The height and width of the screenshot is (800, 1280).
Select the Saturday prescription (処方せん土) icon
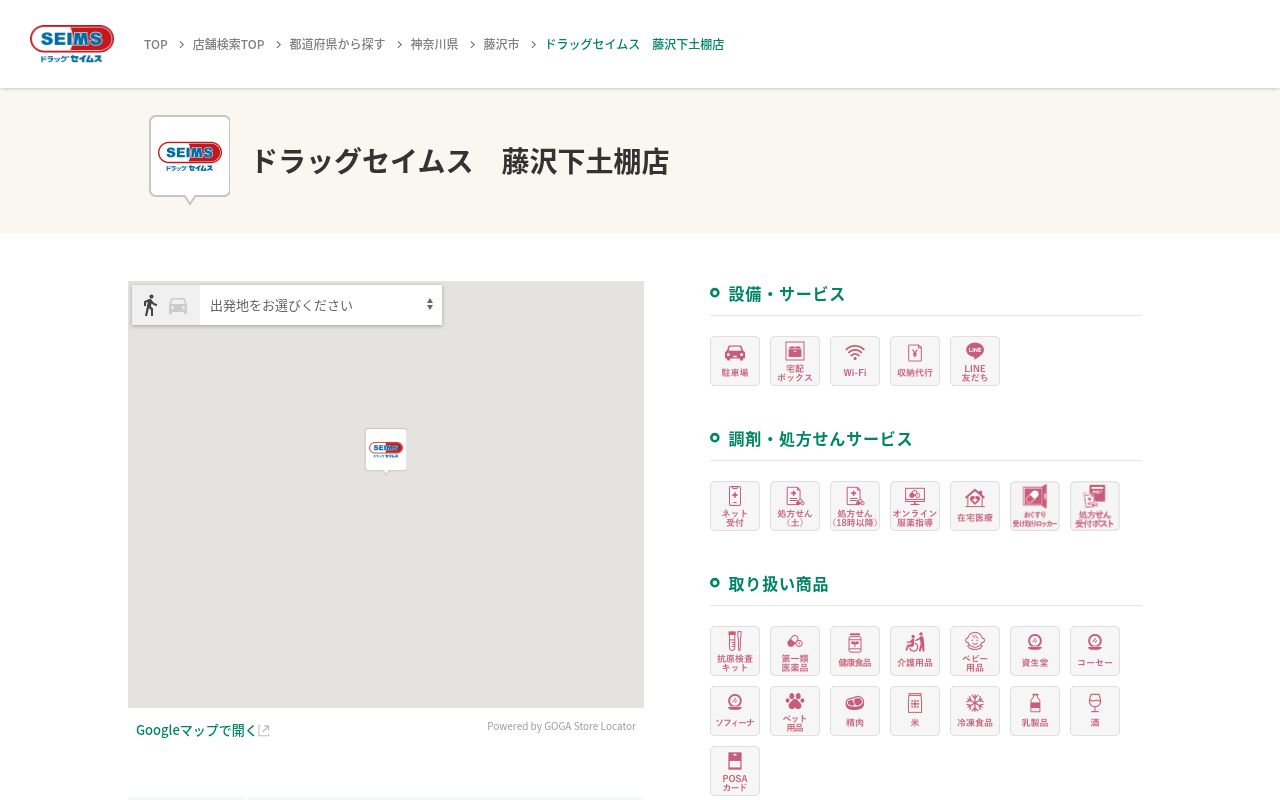click(795, 506)
